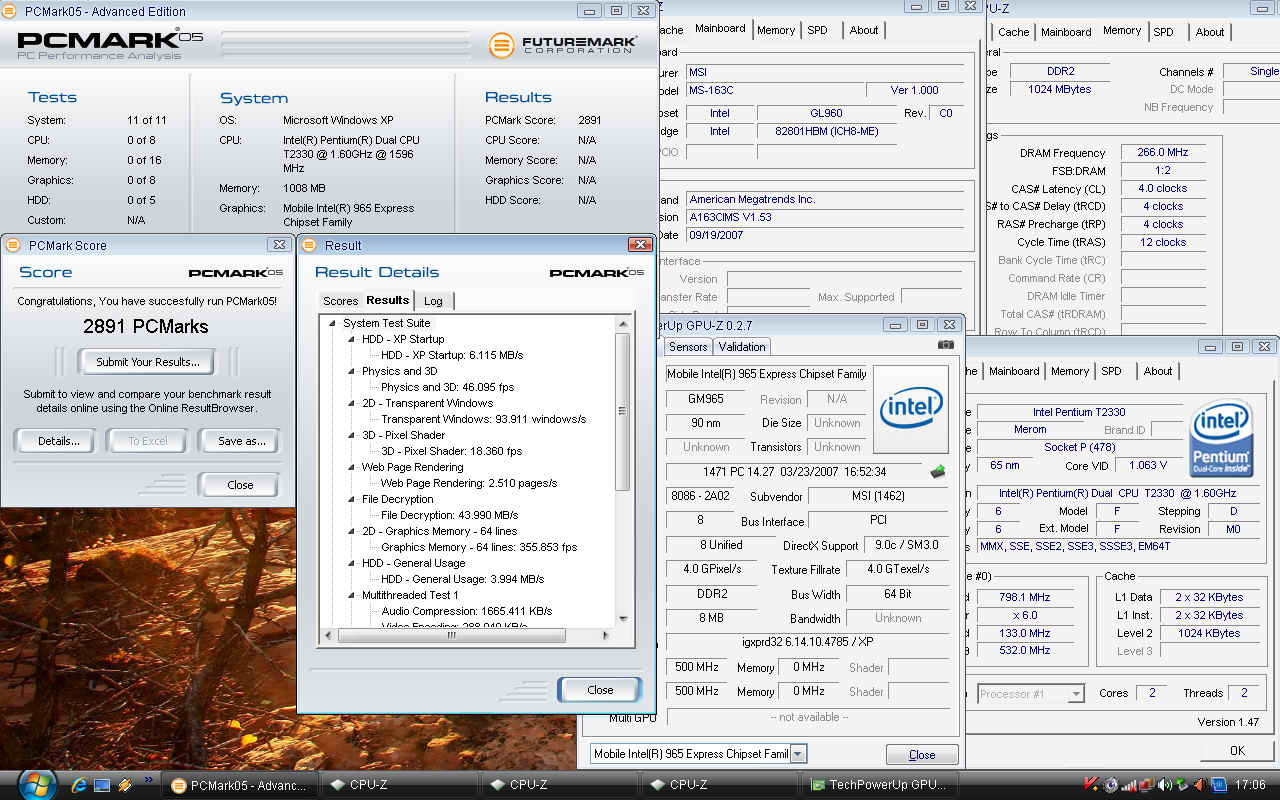This screenshot has height=800, width=1280.
Task: Click the blue monitor tray icon
Action: 1218,785
